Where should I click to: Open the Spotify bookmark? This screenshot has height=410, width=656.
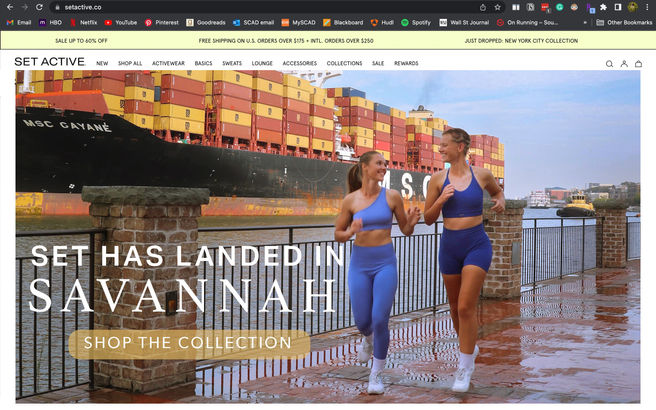416,23
